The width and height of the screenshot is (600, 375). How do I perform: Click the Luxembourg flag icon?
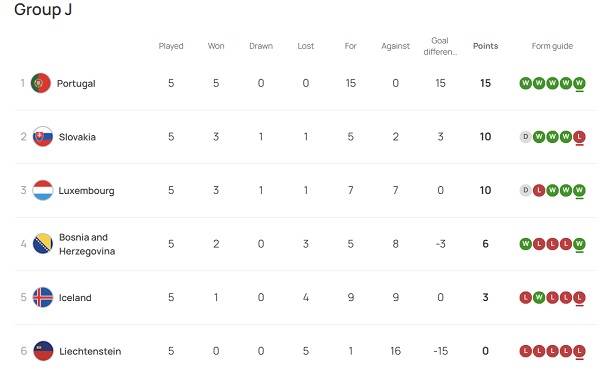pos(42,190)
